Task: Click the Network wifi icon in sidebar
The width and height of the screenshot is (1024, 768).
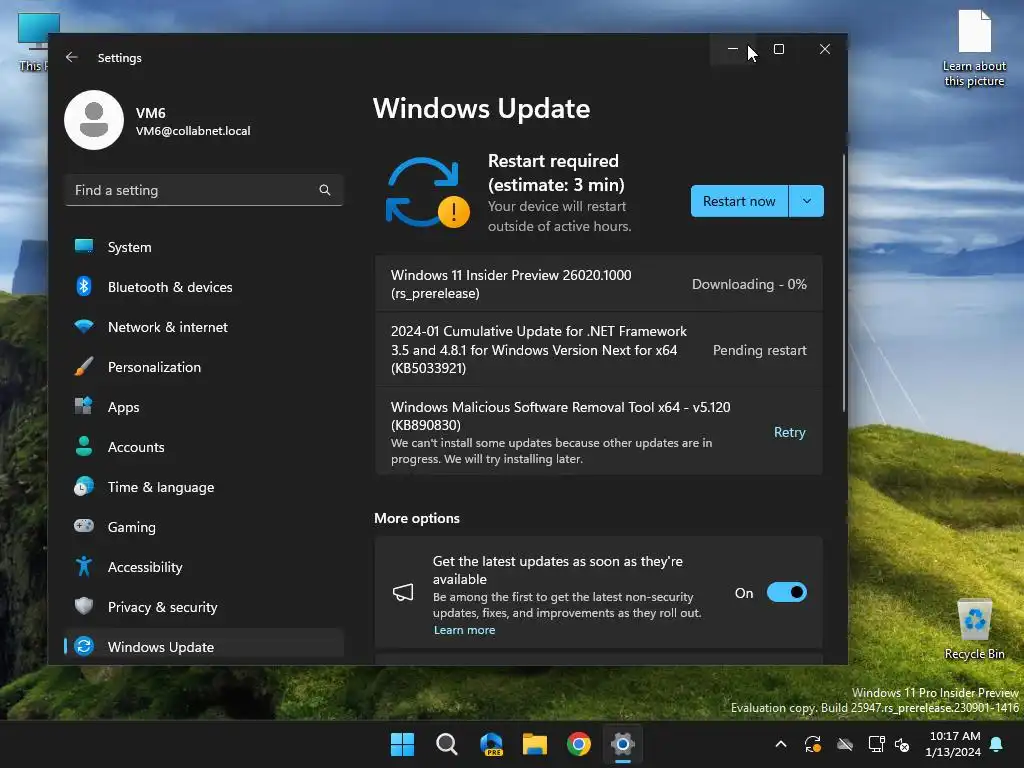Action: click(x=84, y=327)
